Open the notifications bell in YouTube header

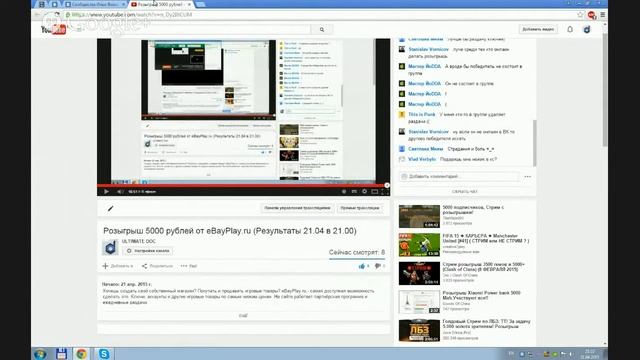pyautogui.click(x=570, y=29)
